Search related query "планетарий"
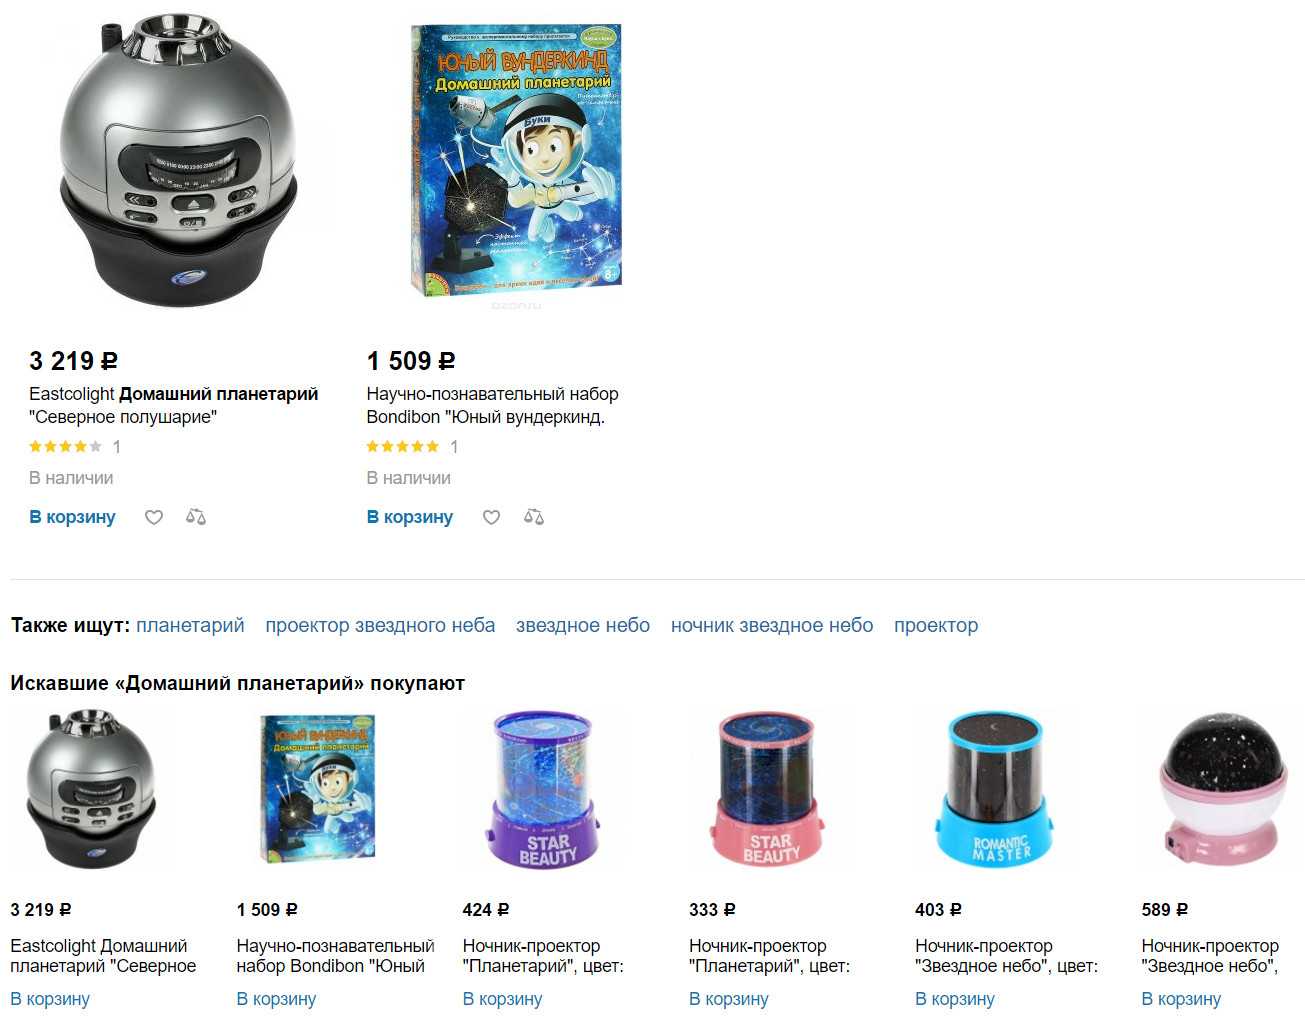Screen dimensions: 1305x1020 click(190, 625)
